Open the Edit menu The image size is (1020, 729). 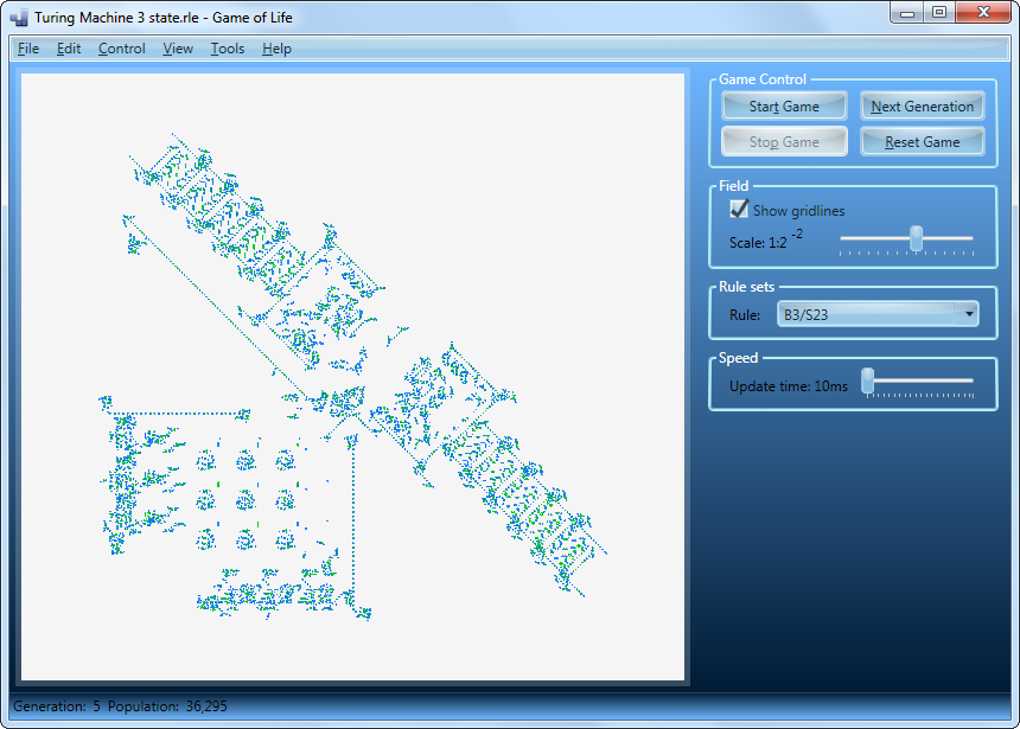point(68,49)
